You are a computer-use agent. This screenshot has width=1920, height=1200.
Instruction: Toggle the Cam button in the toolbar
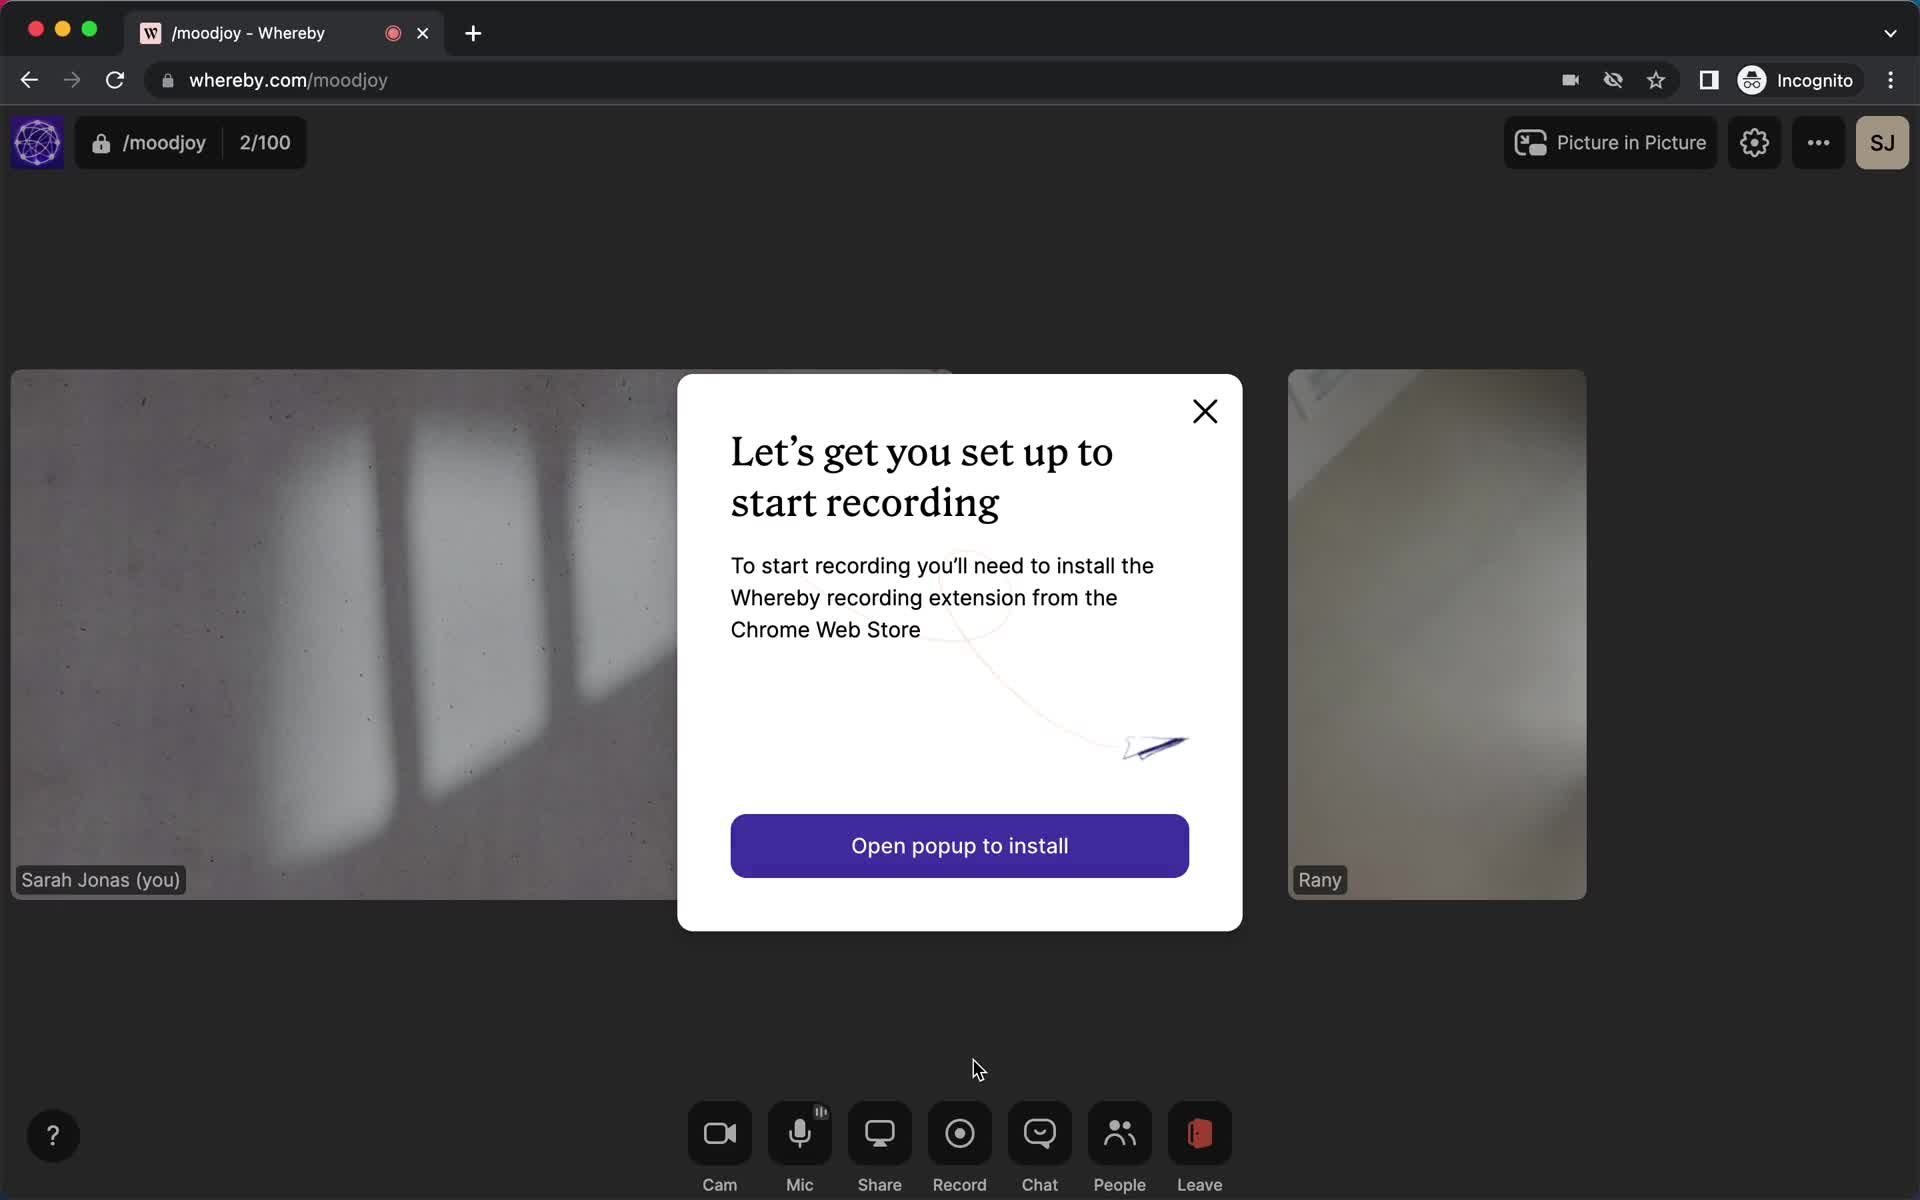(719, 1133)
